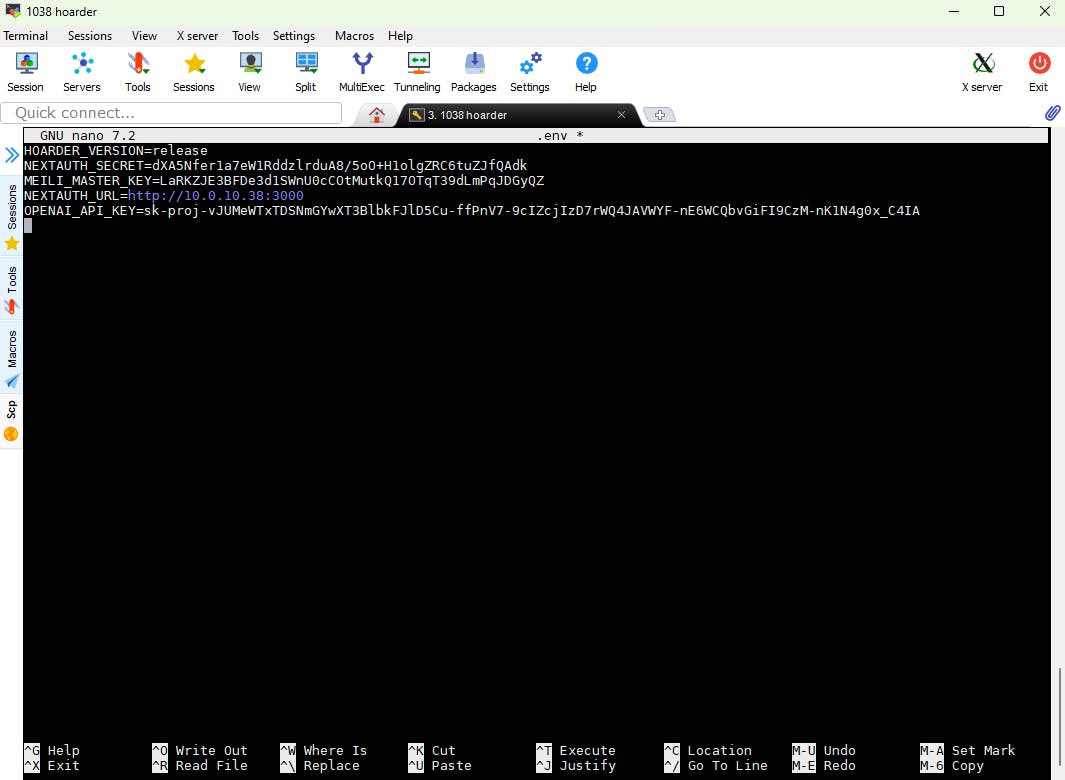Click the Go To Line shortcut hint
The image size is (1065, 780).
716,766
